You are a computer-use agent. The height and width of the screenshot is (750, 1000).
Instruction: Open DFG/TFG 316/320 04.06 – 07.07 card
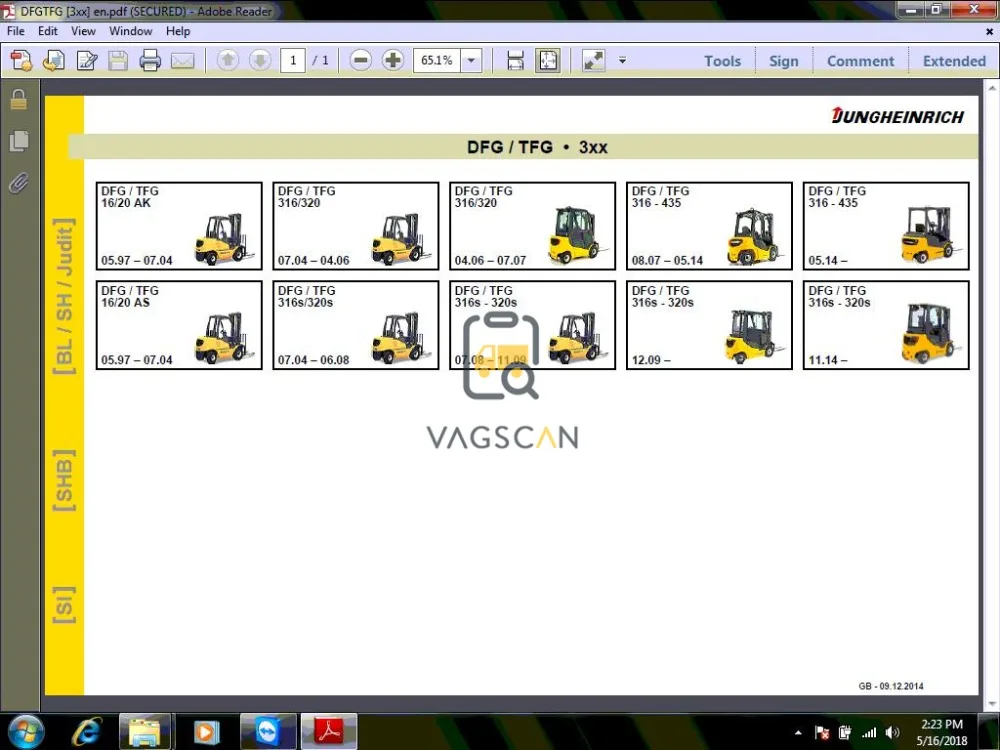tap(533, 226)
